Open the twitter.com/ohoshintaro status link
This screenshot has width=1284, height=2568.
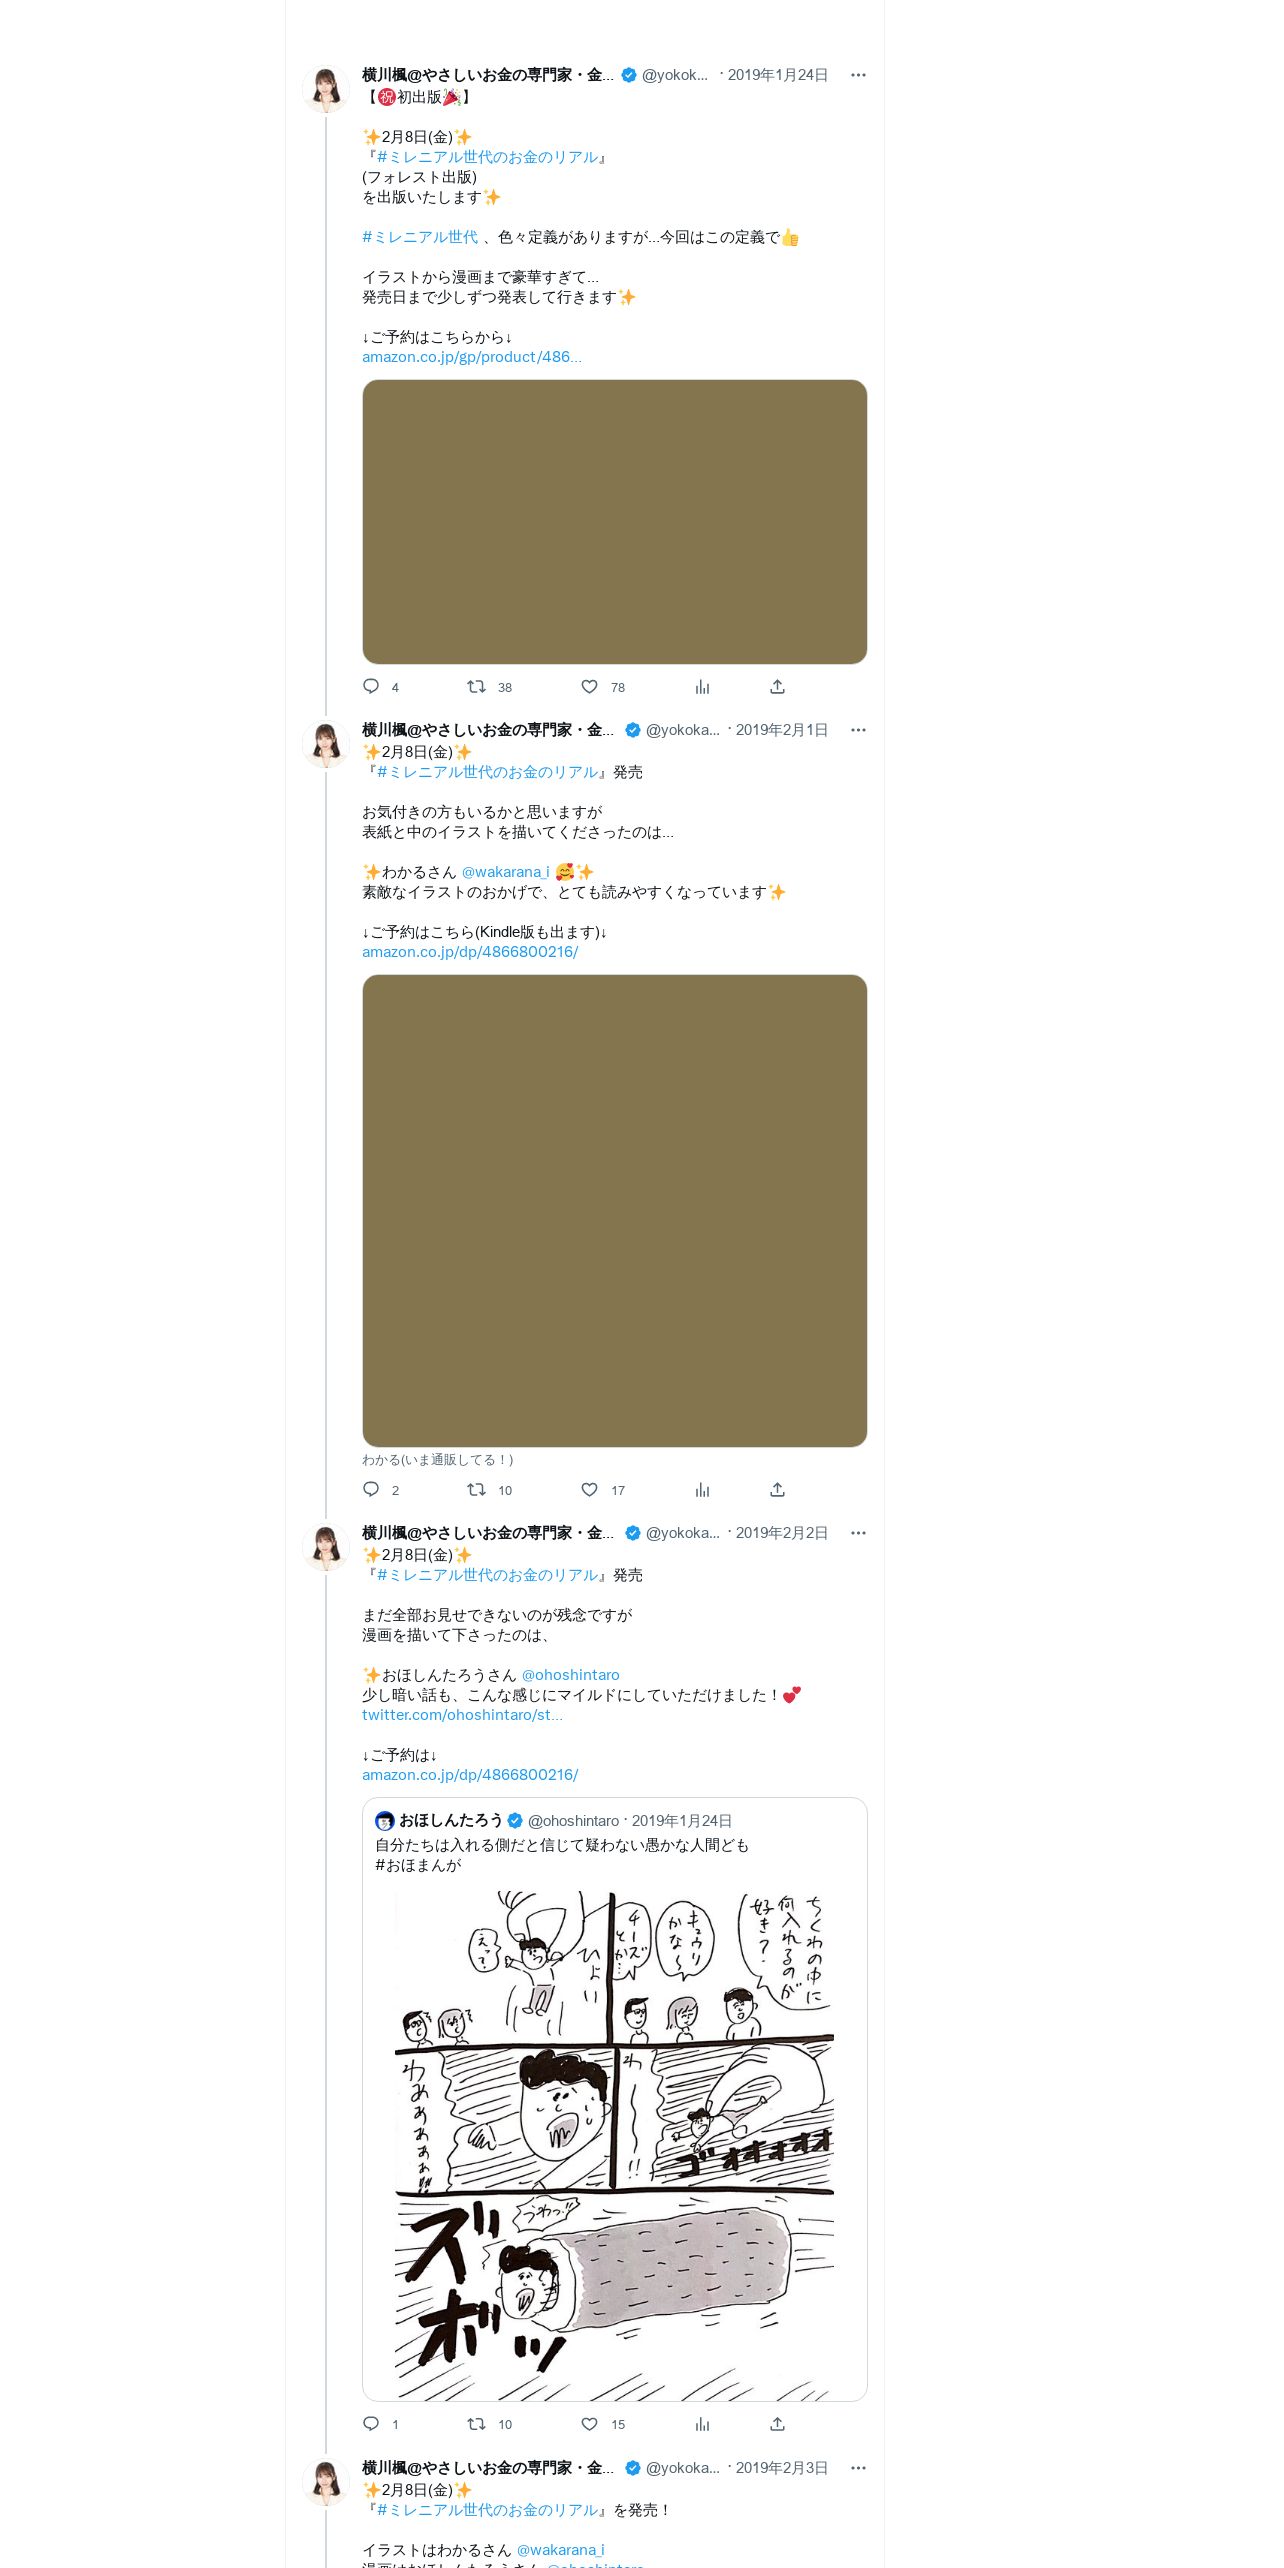tap(462, 1715)
